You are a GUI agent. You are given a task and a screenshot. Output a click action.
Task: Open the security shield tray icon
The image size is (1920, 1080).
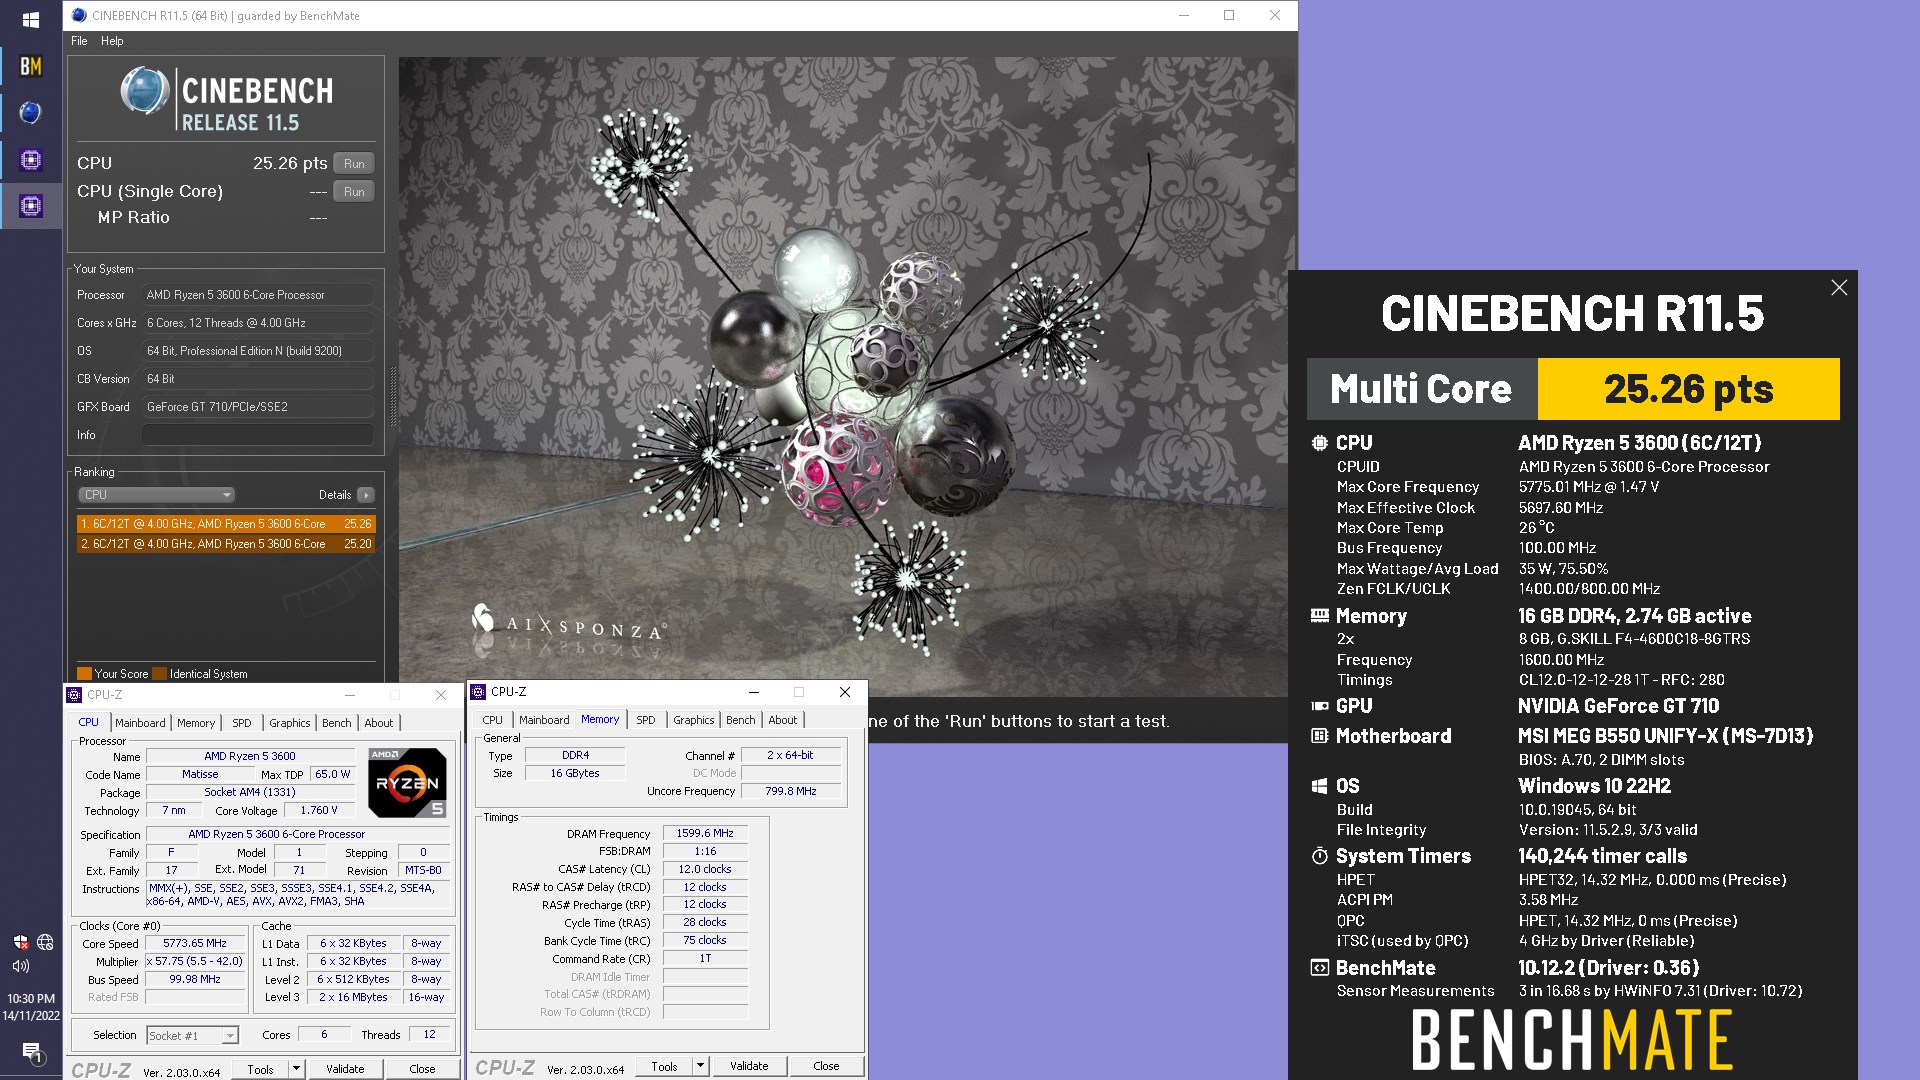[21, 942]
